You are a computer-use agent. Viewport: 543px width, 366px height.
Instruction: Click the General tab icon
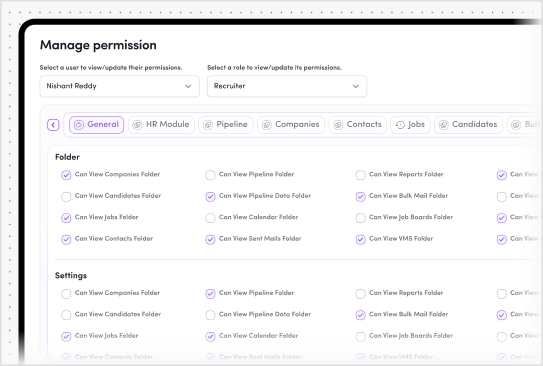(x=79, y=125)
